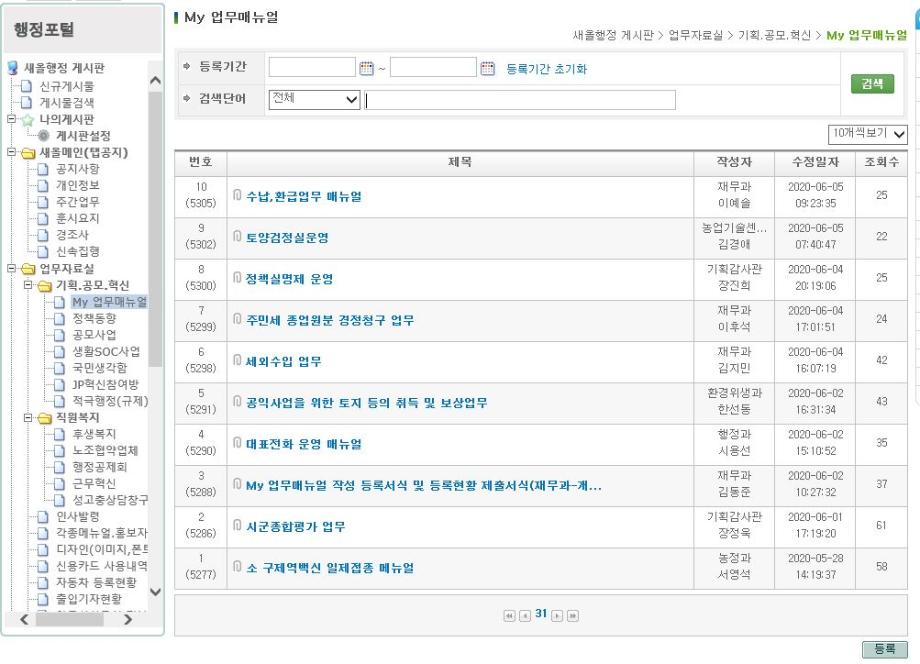The height and width of the screenshot is (664, 920).
Task: Open the start date calendar picker
Action: (367, 69)
